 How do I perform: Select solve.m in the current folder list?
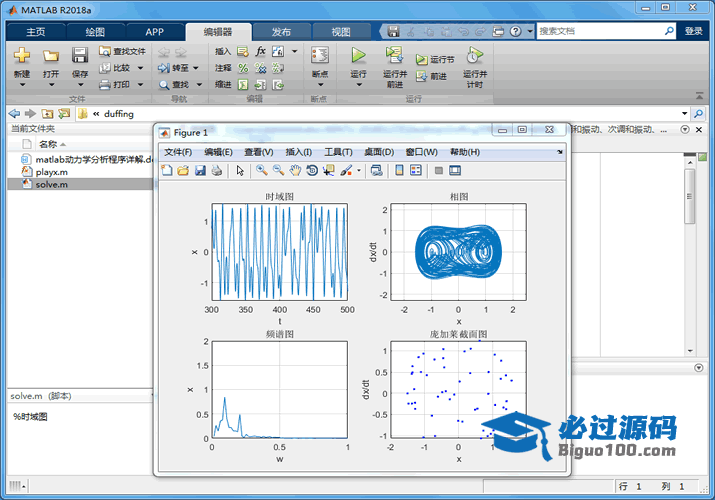tap(81, 184)
